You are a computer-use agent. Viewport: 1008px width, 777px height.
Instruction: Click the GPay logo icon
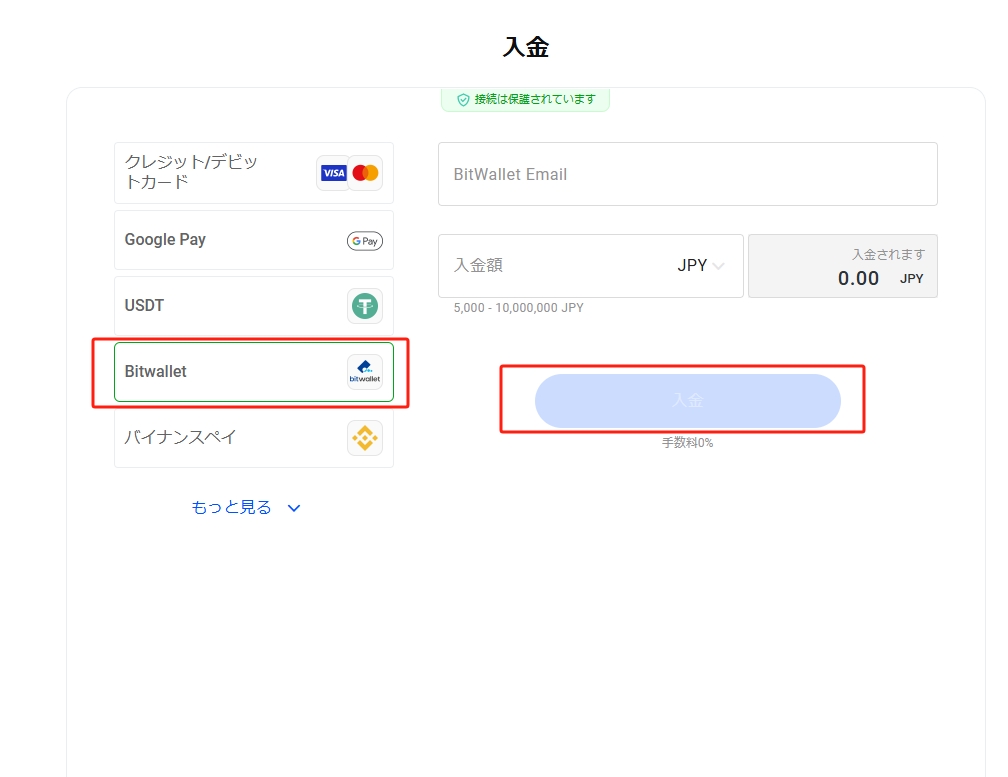coord(365,241)
